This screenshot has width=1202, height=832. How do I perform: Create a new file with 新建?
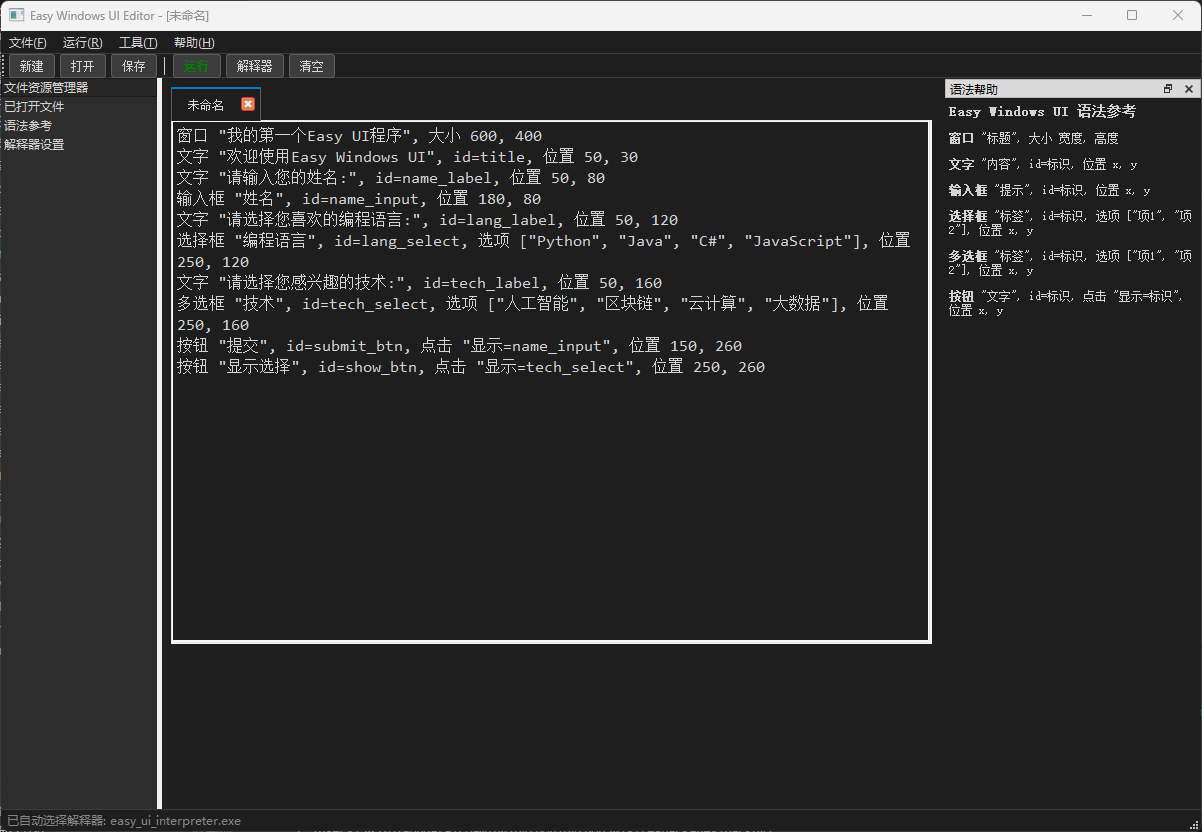pyautogui.click(x=31, y=65)
